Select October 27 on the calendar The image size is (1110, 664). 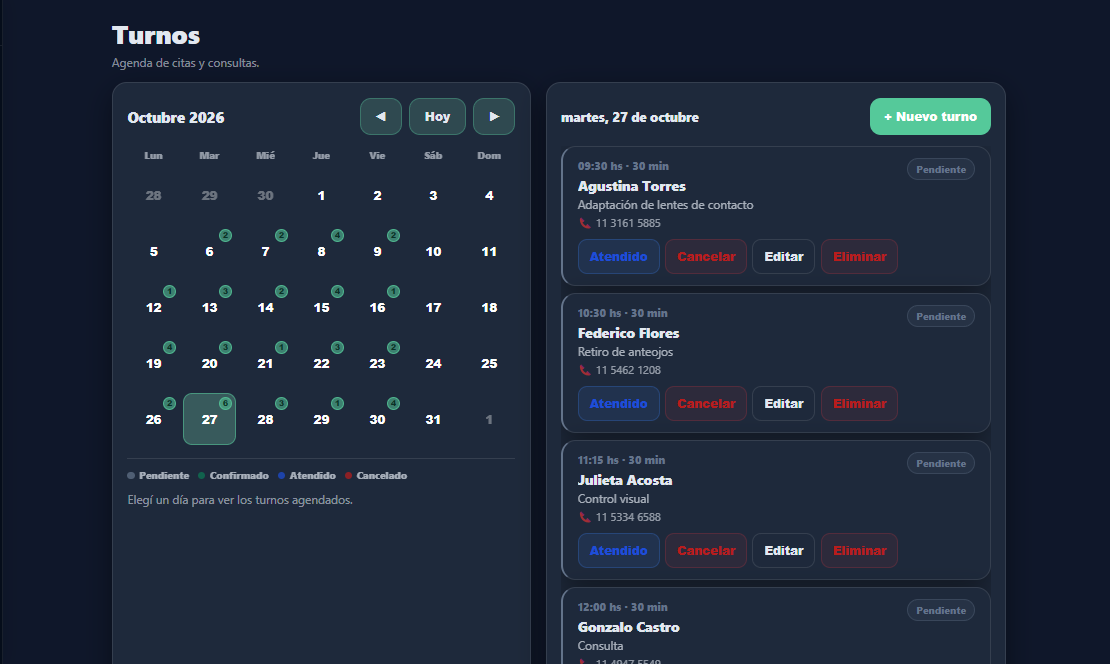pyautogui.click(x=210, y=419)
